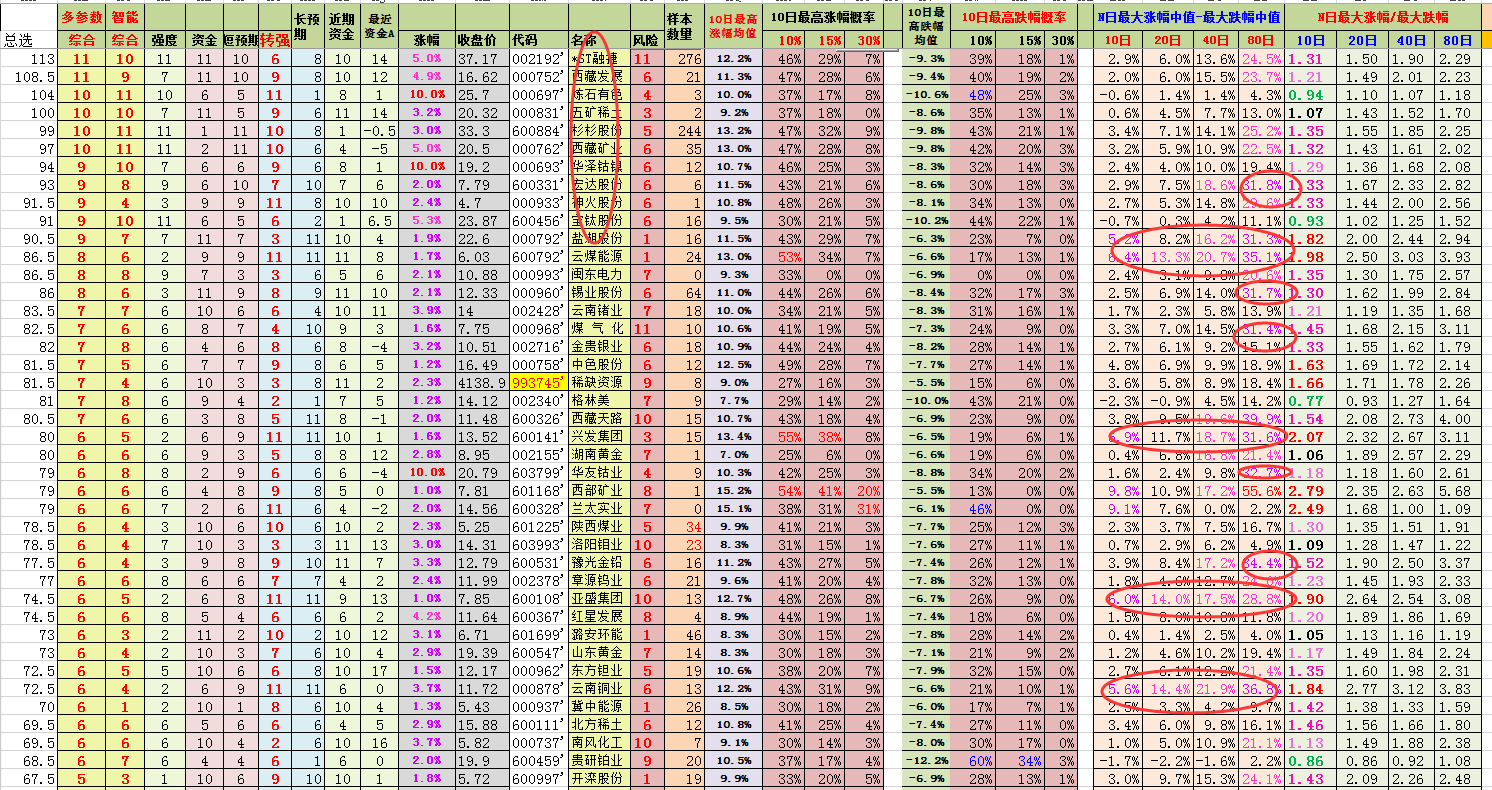The width and height of the screenshot is (1492, 790).
Task: Click the stock name 中色股份
Action: [x=598, y=365]
